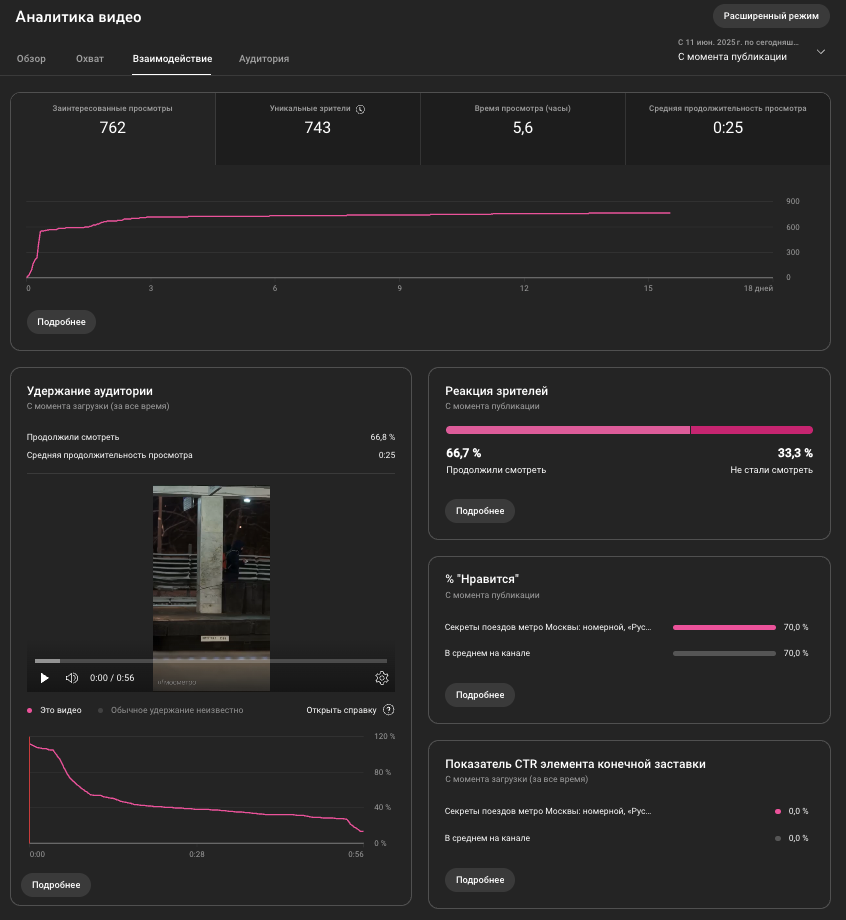Click the "Расширенный режим" button
The image size is (846, 920).
tap(771, 16)
